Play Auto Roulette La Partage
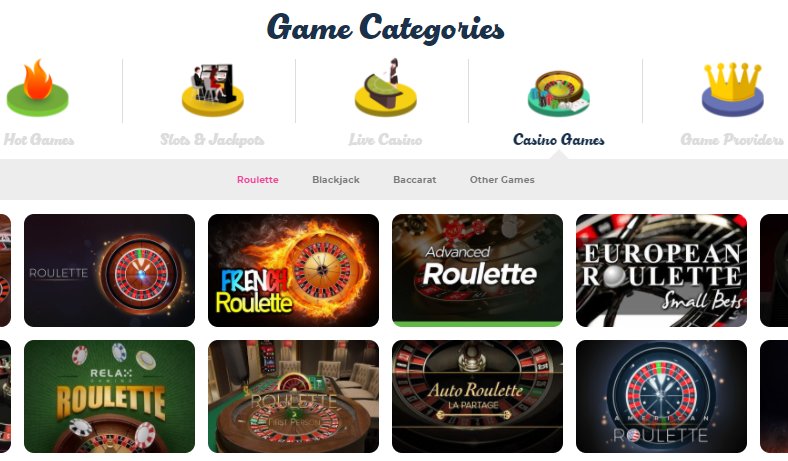This screenshot has height=461, width=788. [477, 397]
